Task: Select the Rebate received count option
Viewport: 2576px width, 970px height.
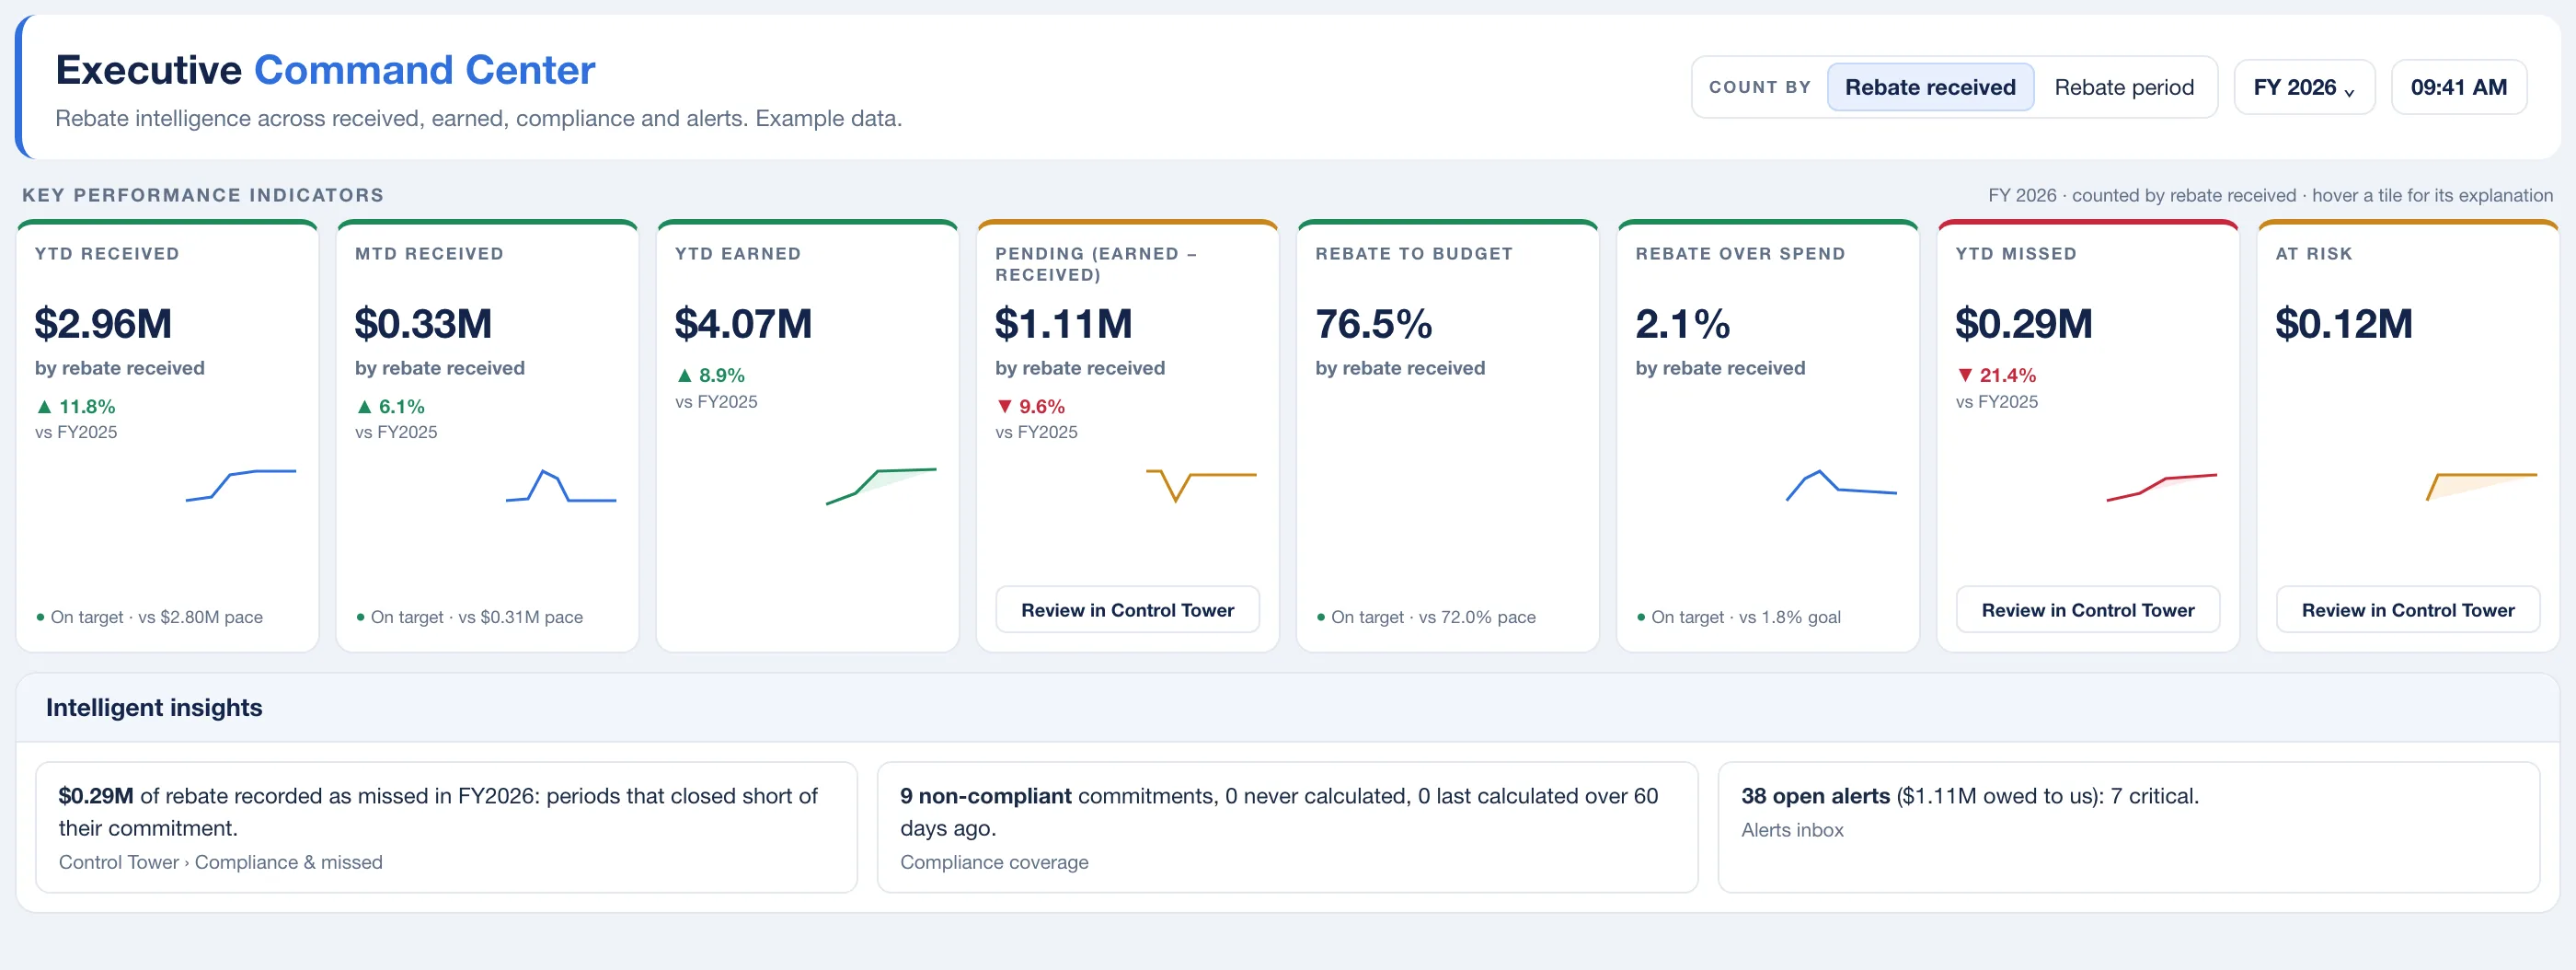Action: tap(1929, 87)
